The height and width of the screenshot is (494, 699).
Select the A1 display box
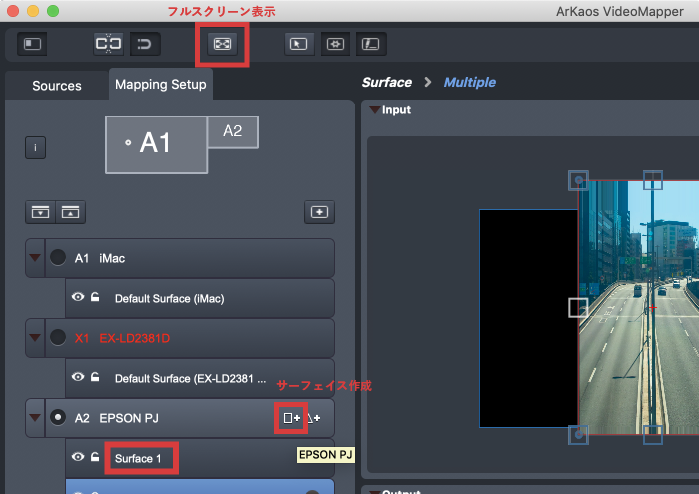pyautogui.click(x=156, y=144)
